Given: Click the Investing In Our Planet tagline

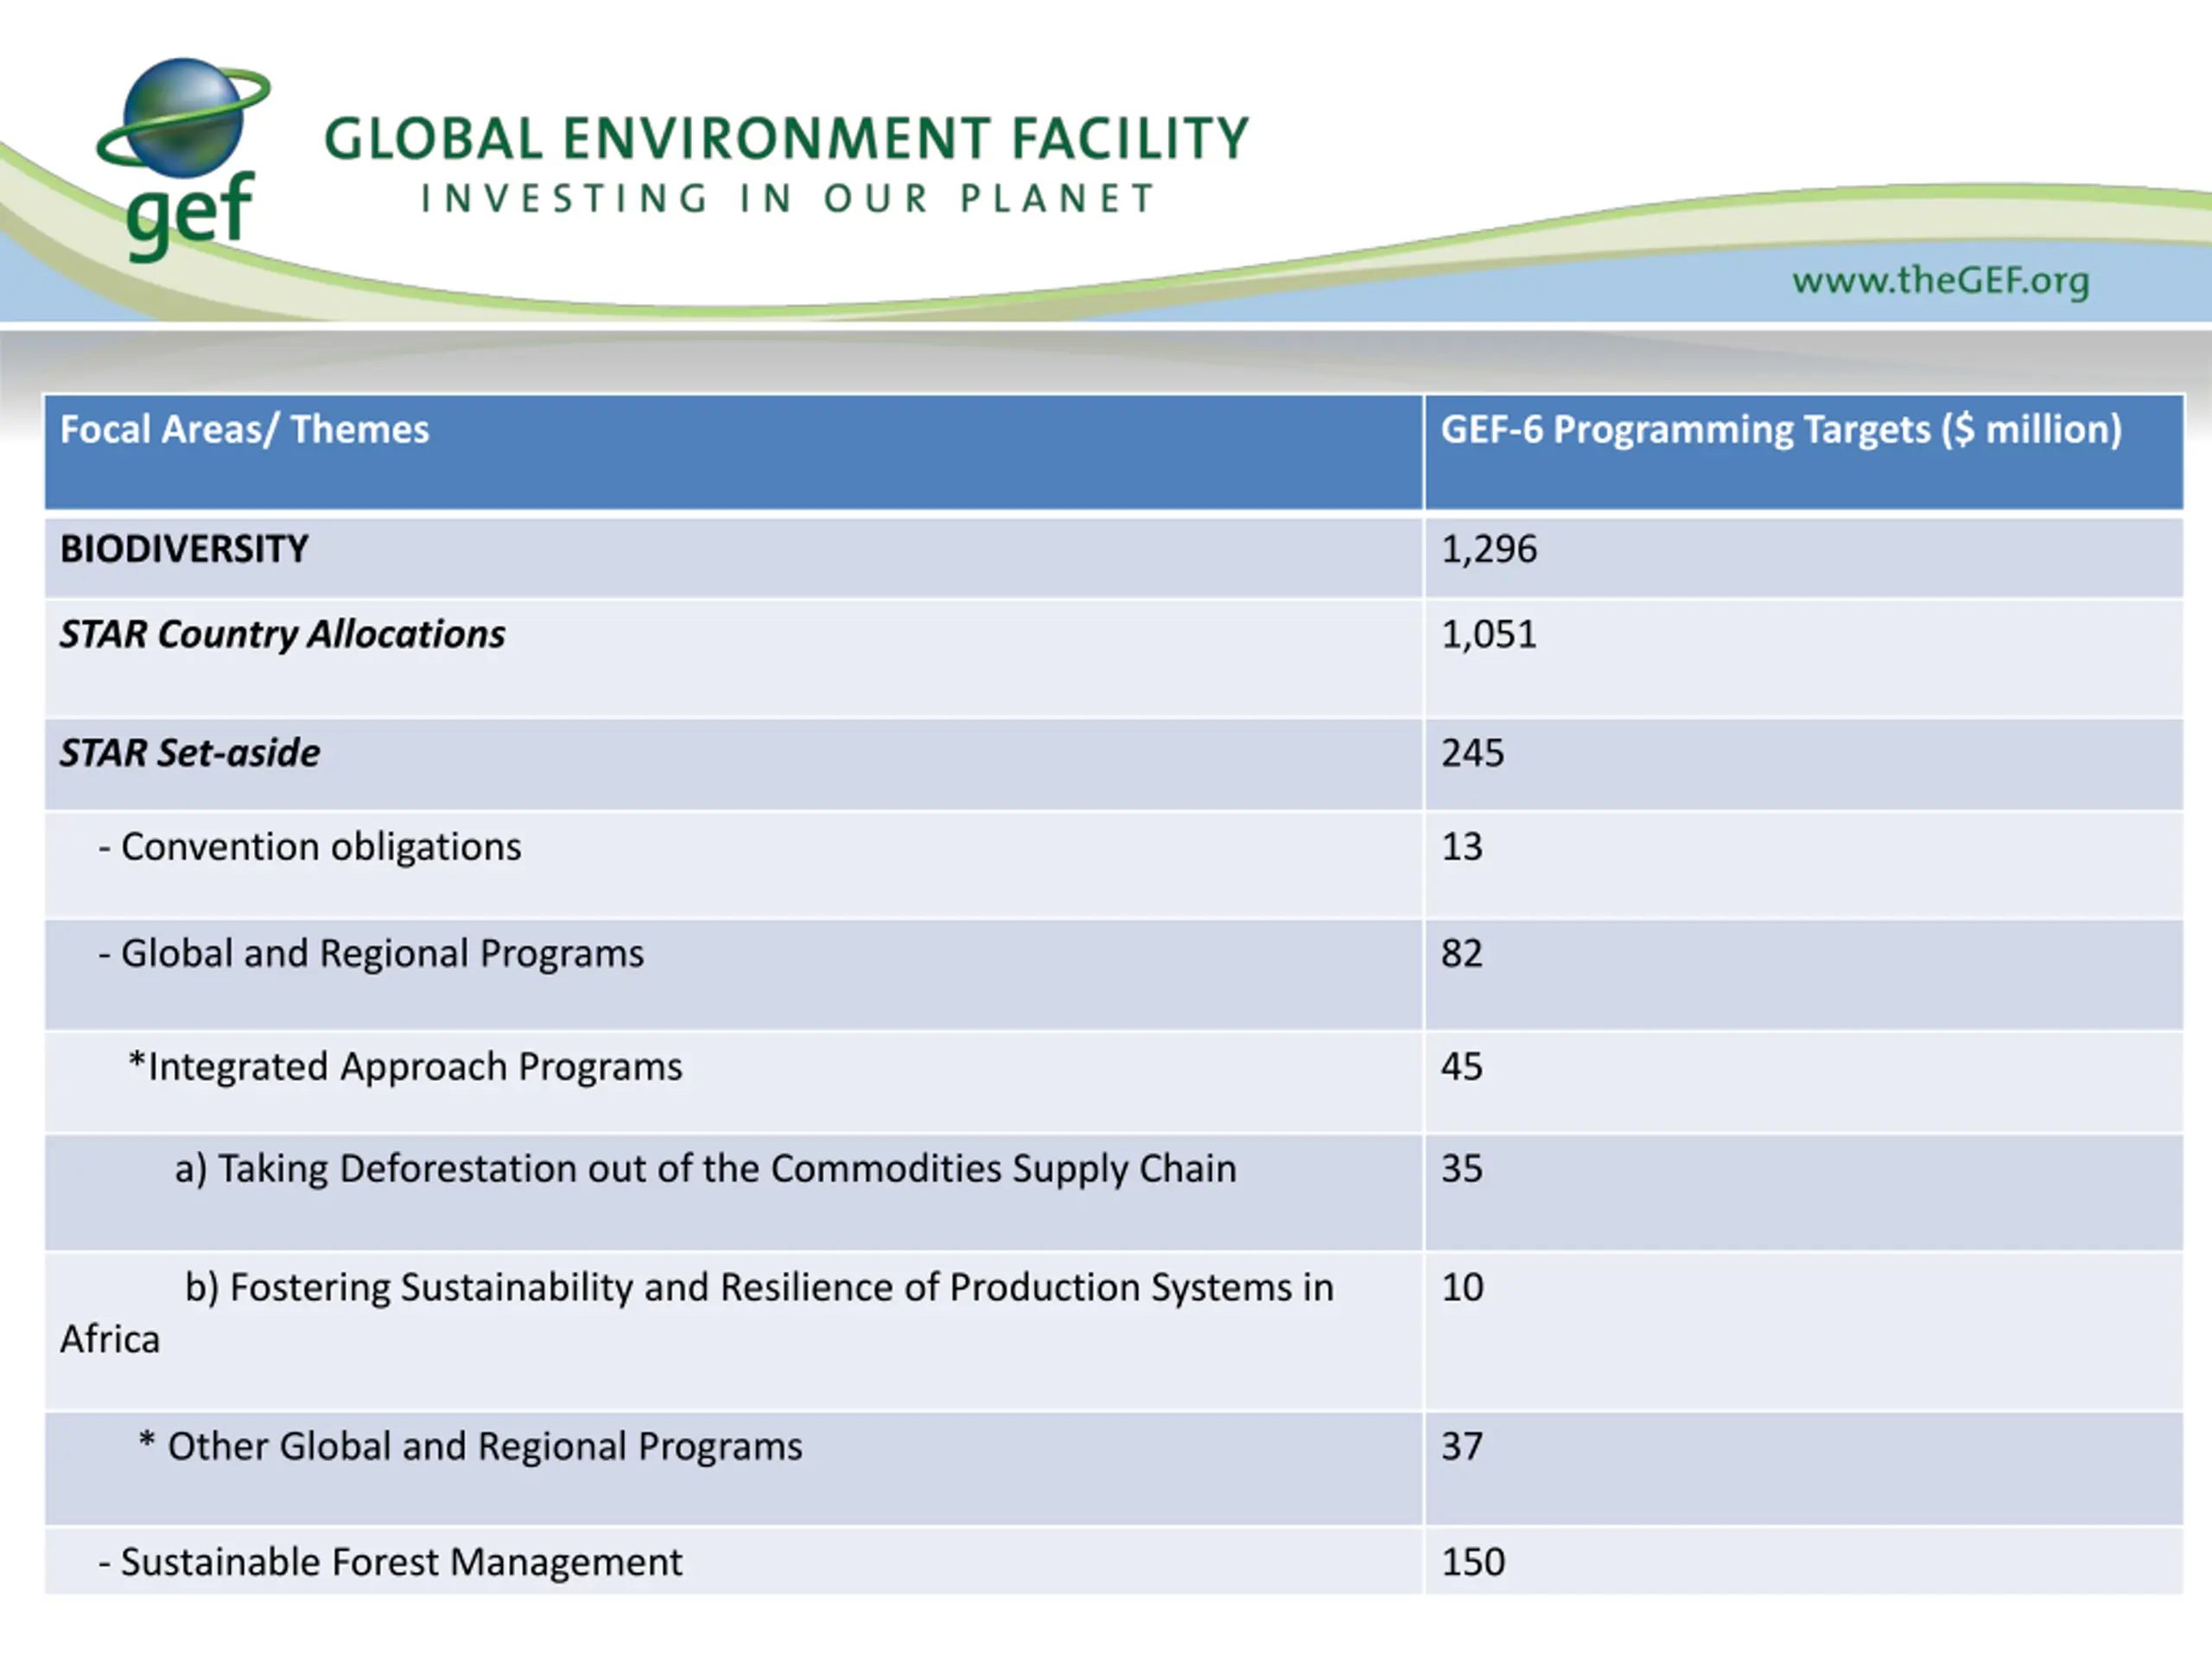Looking at the screenshot, I should pos(788,198).
